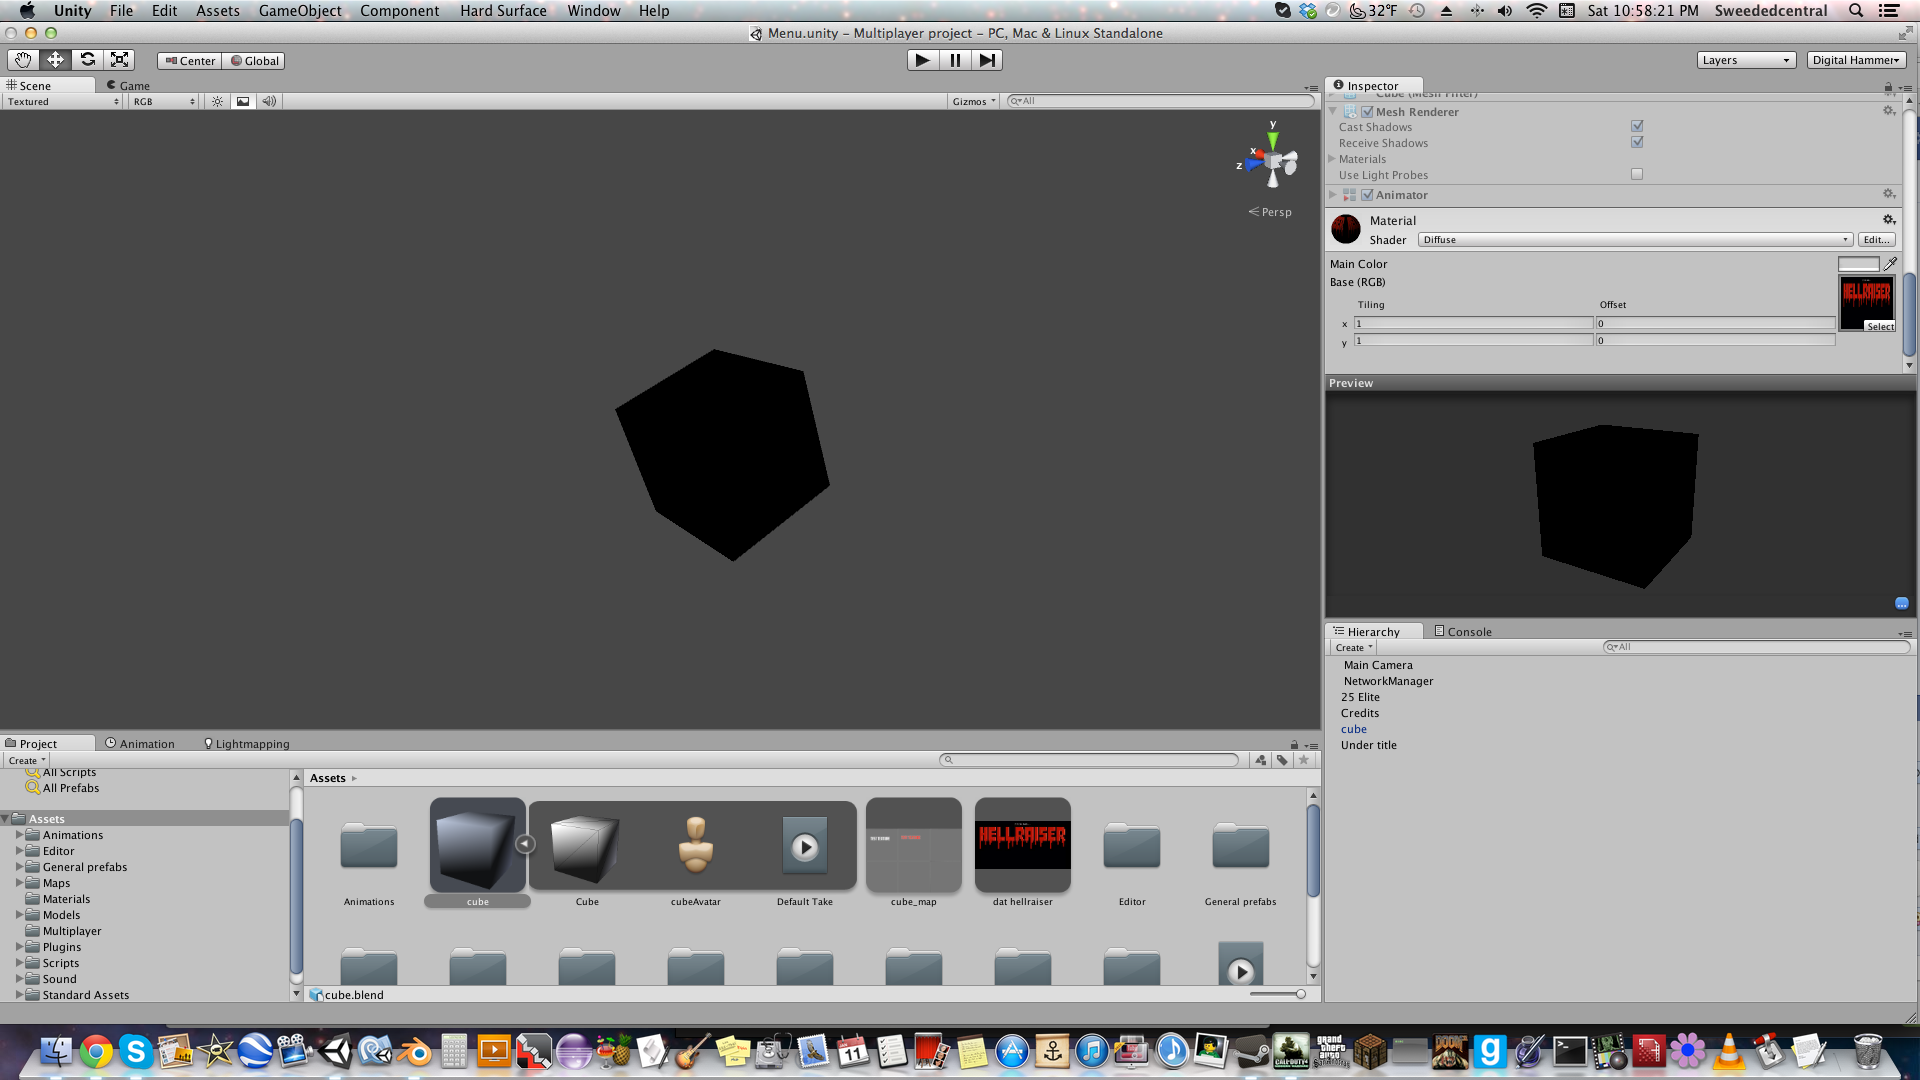The image size is (1920, 1080).
Task: Lock the Inspector with padlock icon
Action: coord(1888,87)
